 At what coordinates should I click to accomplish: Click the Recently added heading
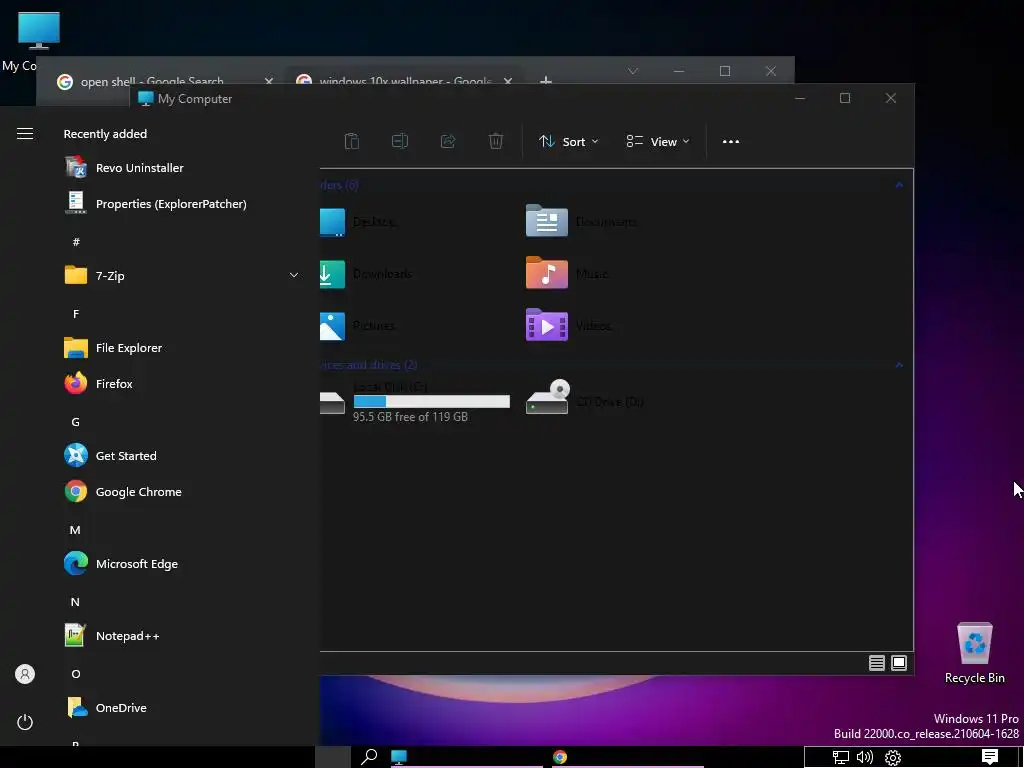point(105,134)
